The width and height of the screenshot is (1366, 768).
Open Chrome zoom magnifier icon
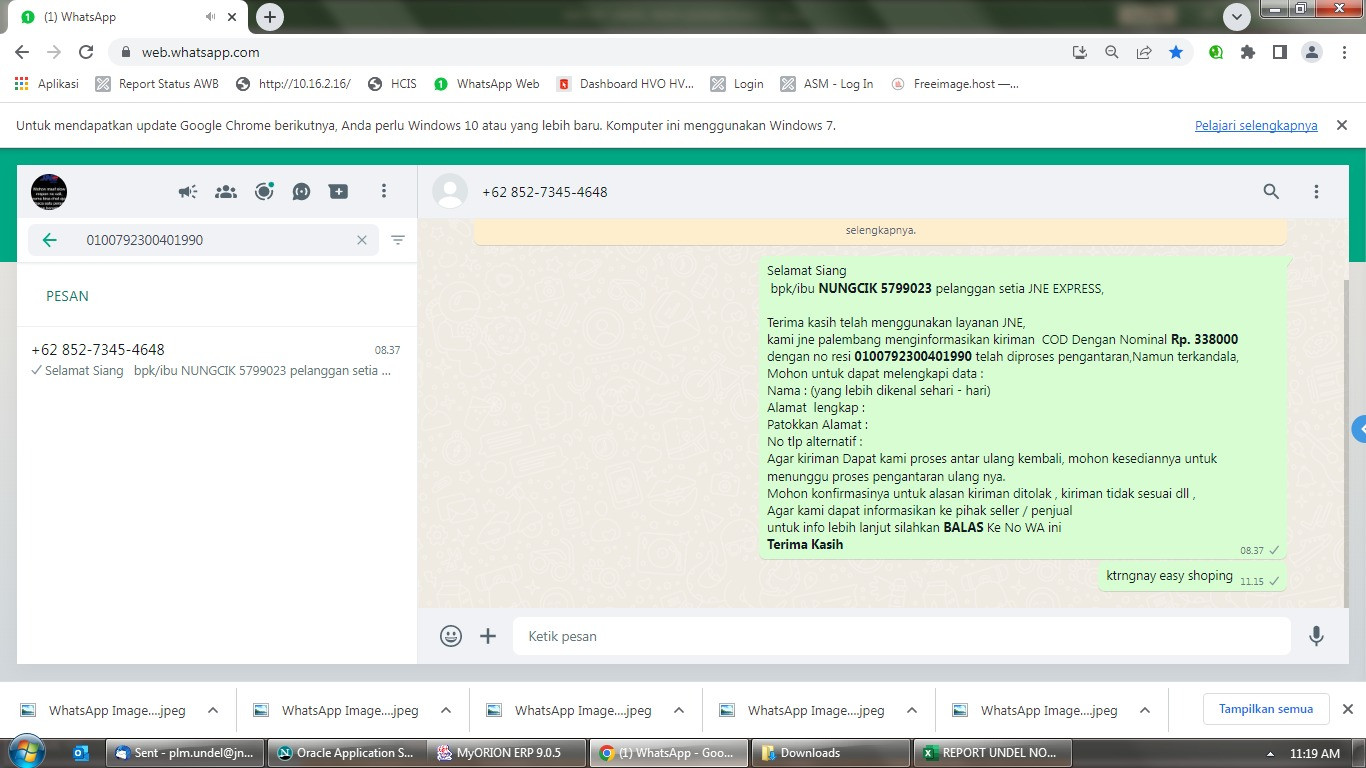(x=1112, y=52)
